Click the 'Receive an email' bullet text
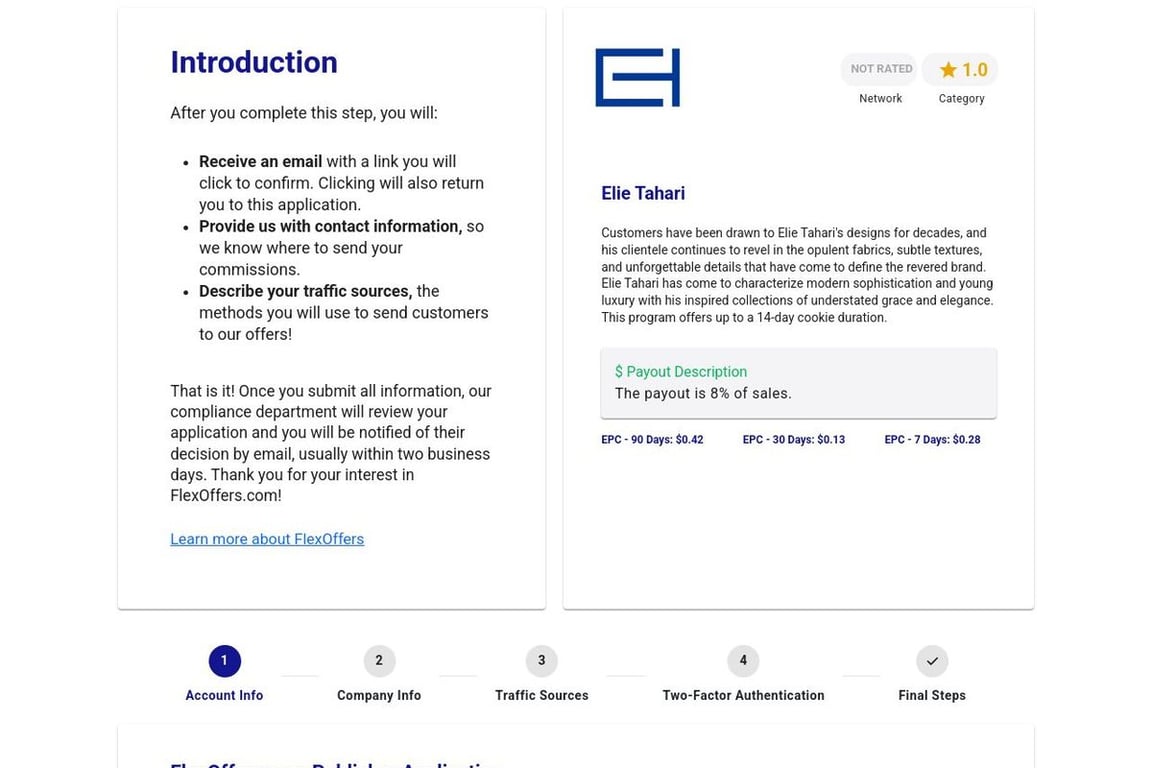This screenshot has height=768, width=1152. [x=260, y=162]
